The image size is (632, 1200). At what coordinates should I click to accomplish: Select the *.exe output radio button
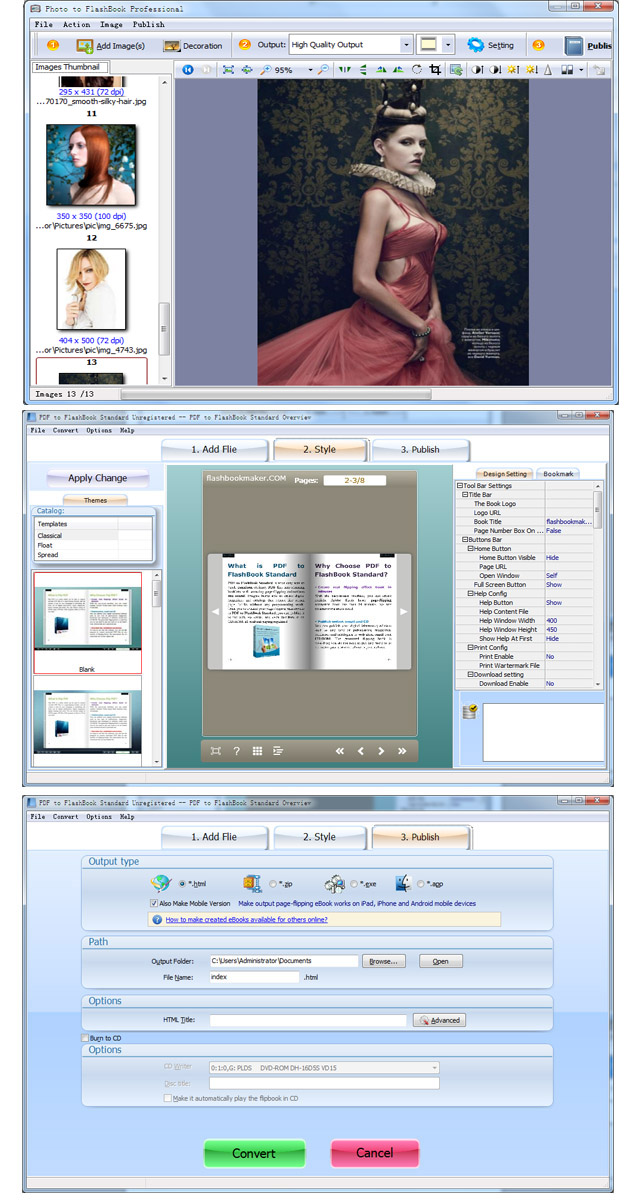click(354, 884)
